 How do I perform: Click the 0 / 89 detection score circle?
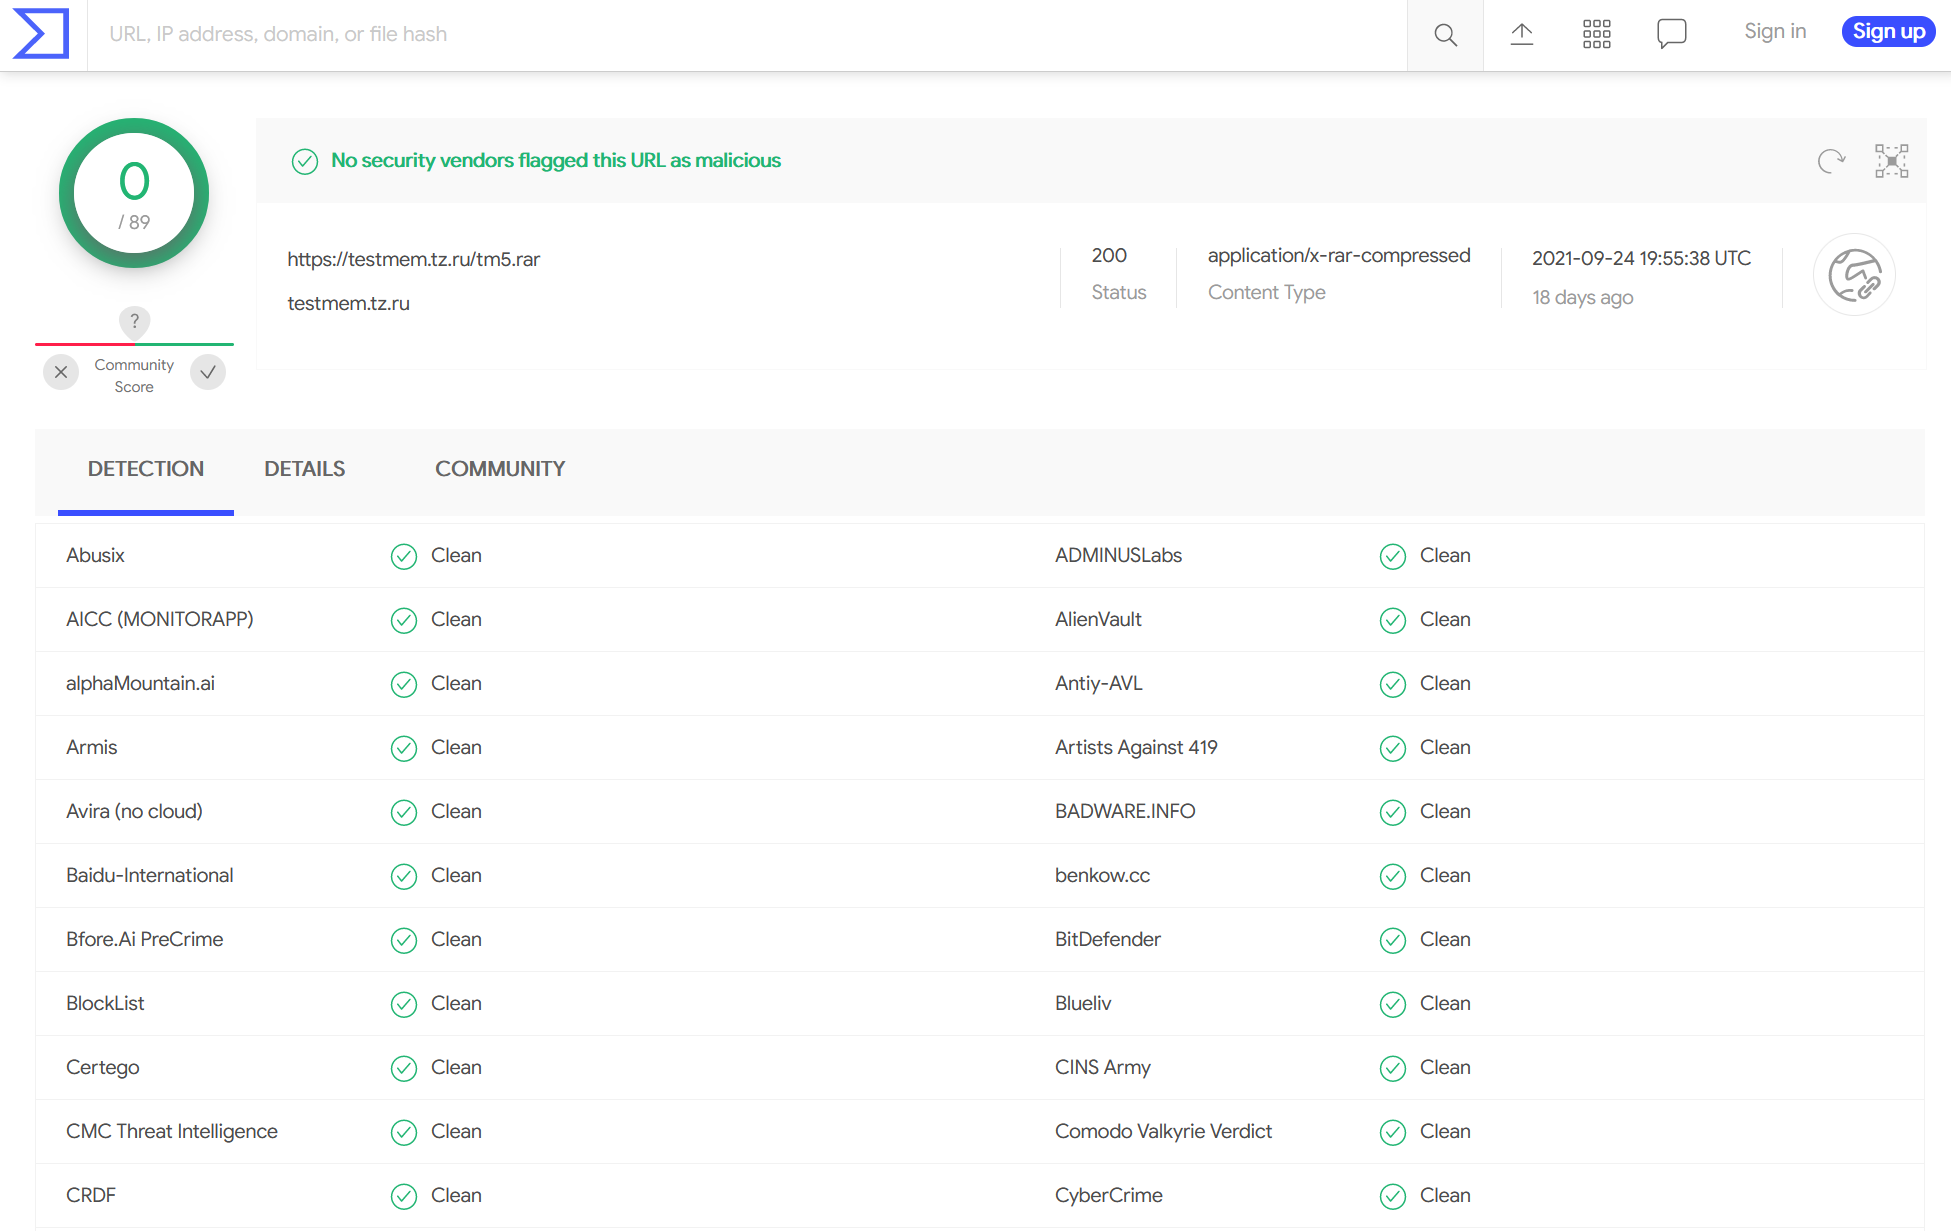[x=134, y=193]
